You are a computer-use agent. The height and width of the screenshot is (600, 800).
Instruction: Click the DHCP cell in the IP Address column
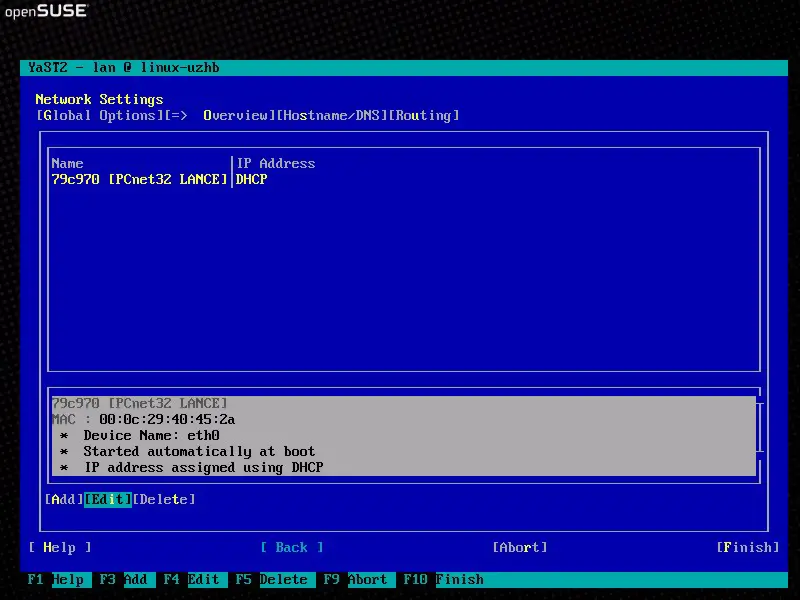click(252, 180)
